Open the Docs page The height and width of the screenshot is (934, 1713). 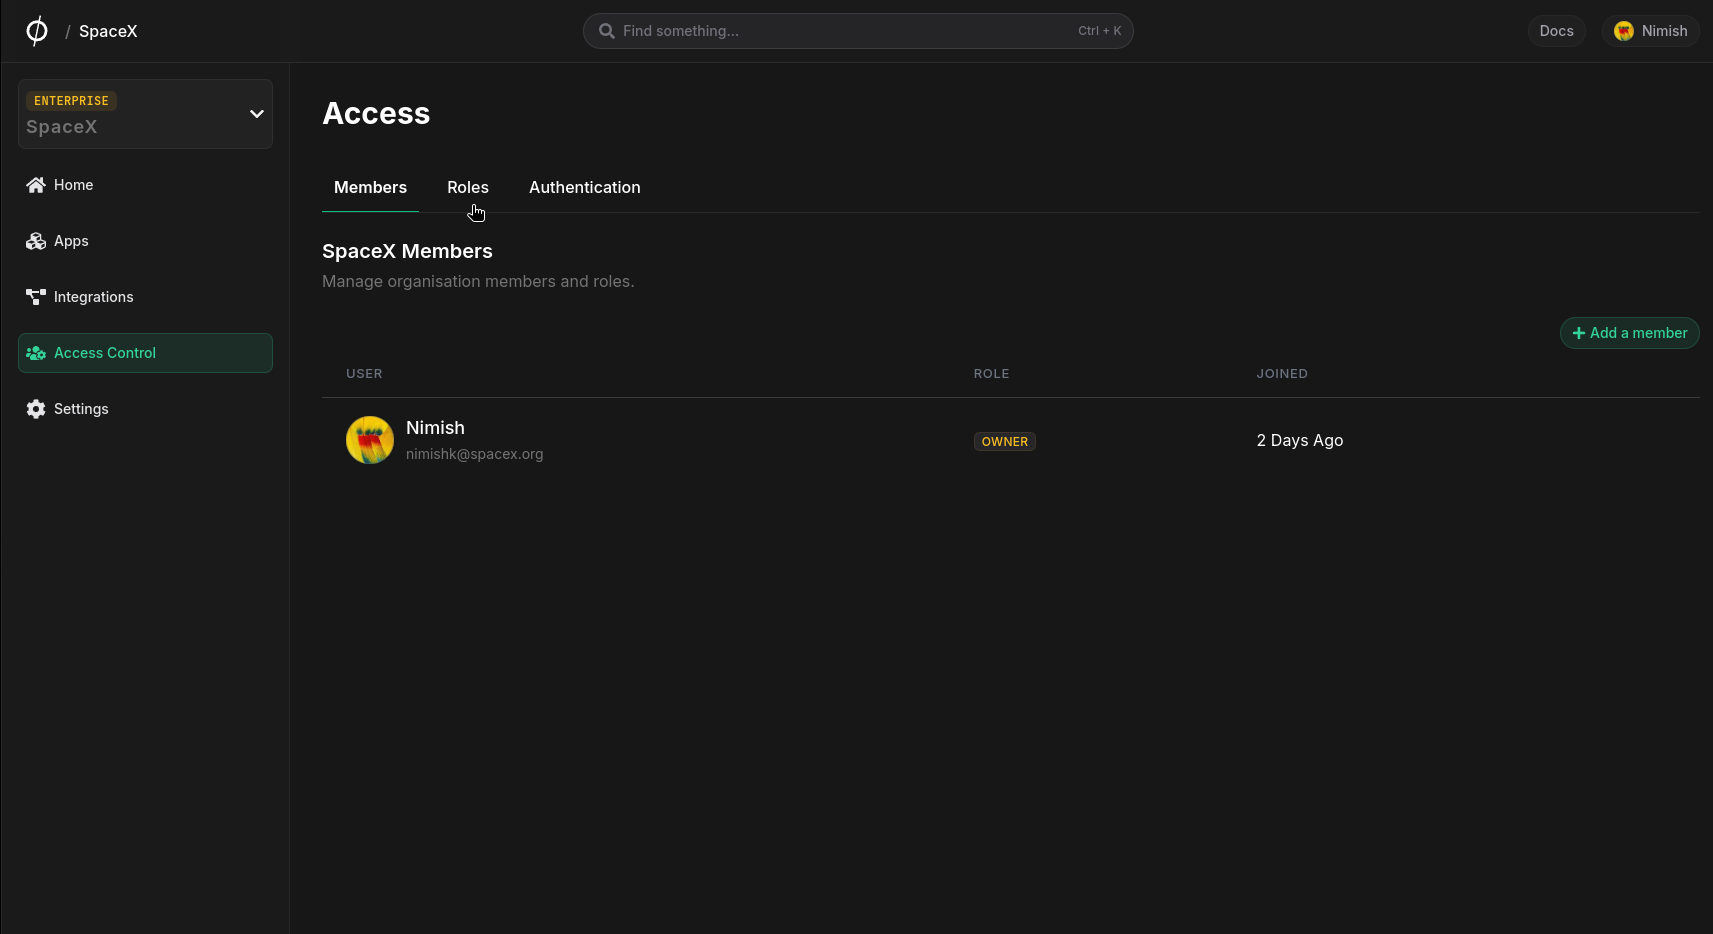1556,30
